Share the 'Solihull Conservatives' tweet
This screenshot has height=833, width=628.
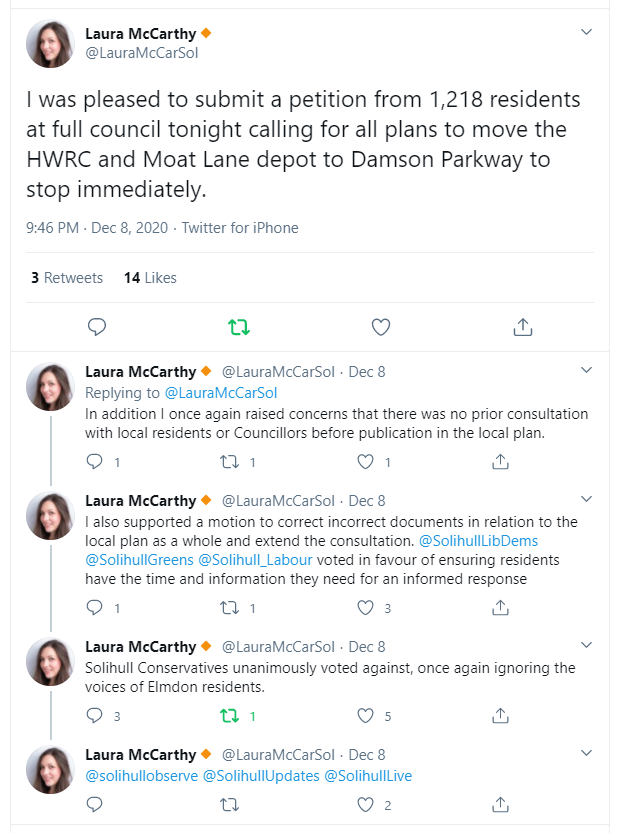click(x=500, y=716)
